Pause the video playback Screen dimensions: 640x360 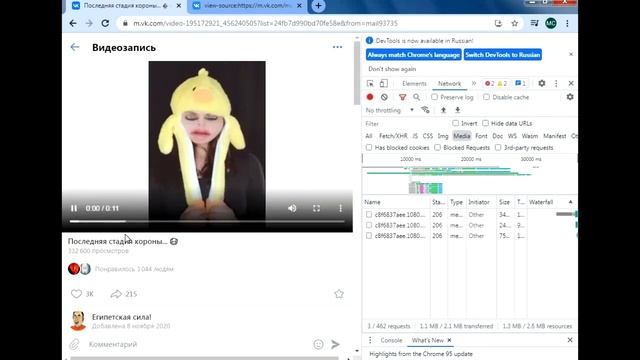(74, 208)
